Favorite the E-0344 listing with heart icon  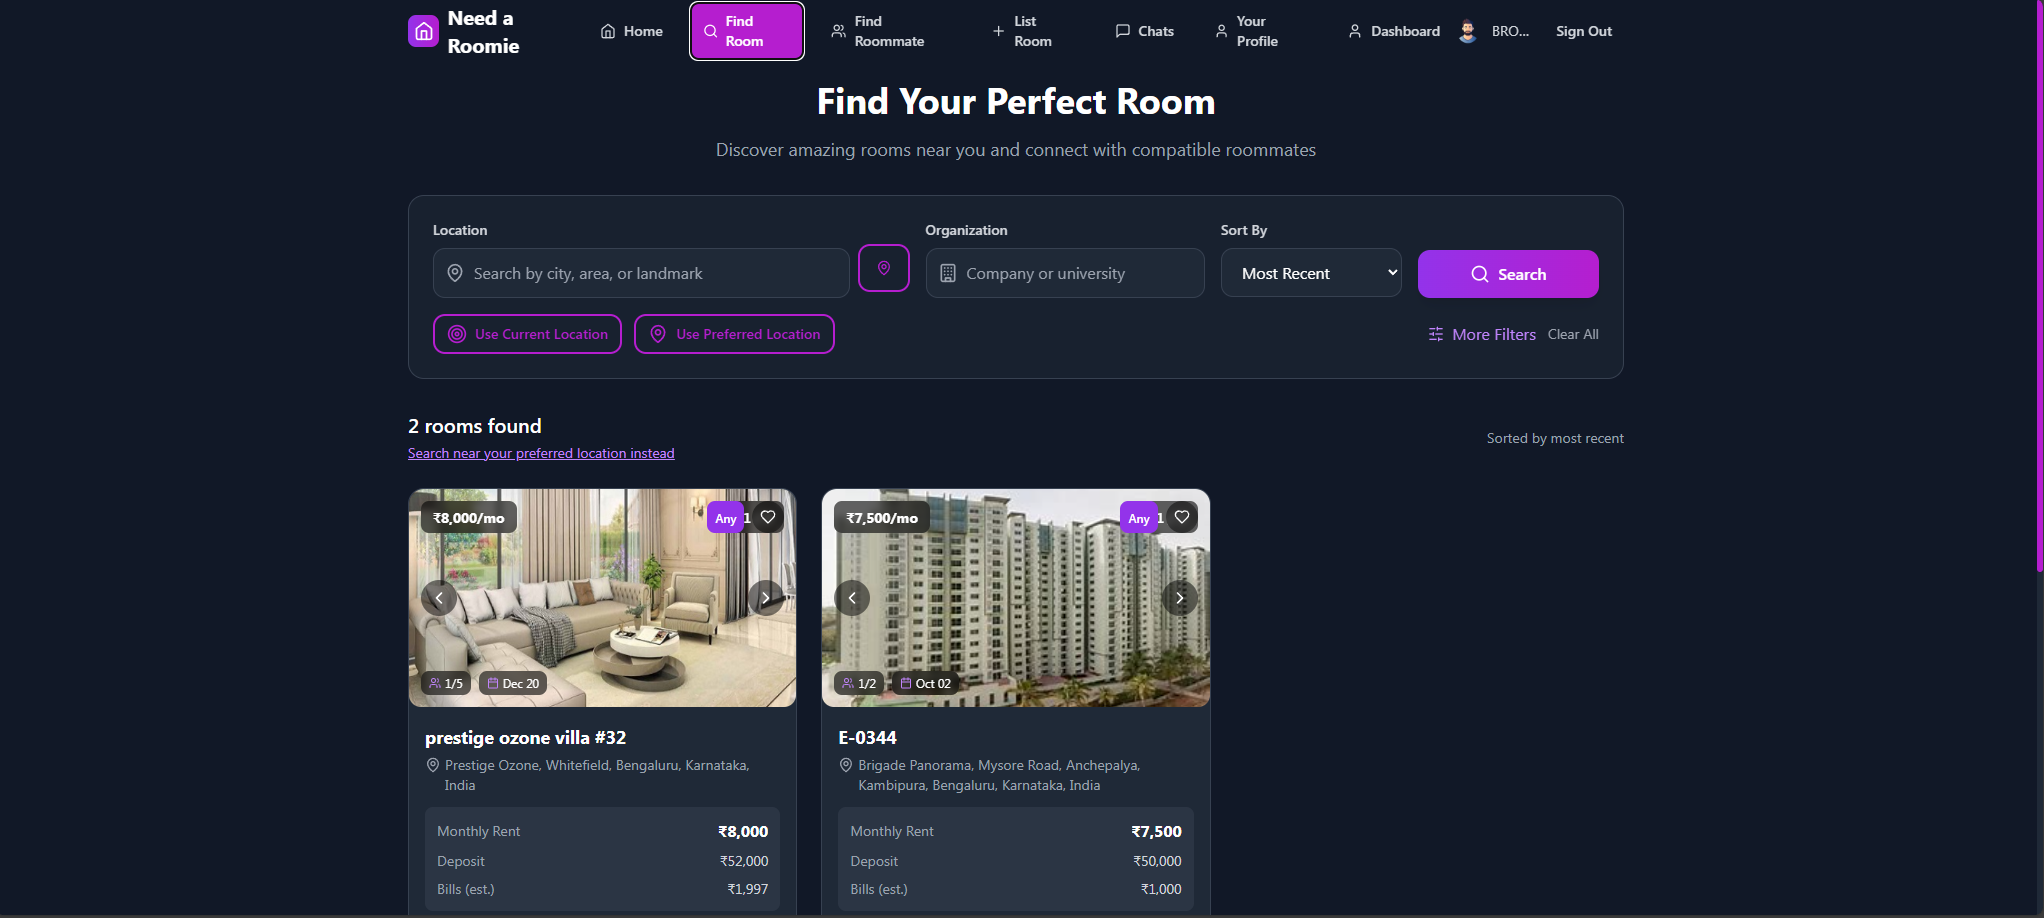(x=1182, y=517)
